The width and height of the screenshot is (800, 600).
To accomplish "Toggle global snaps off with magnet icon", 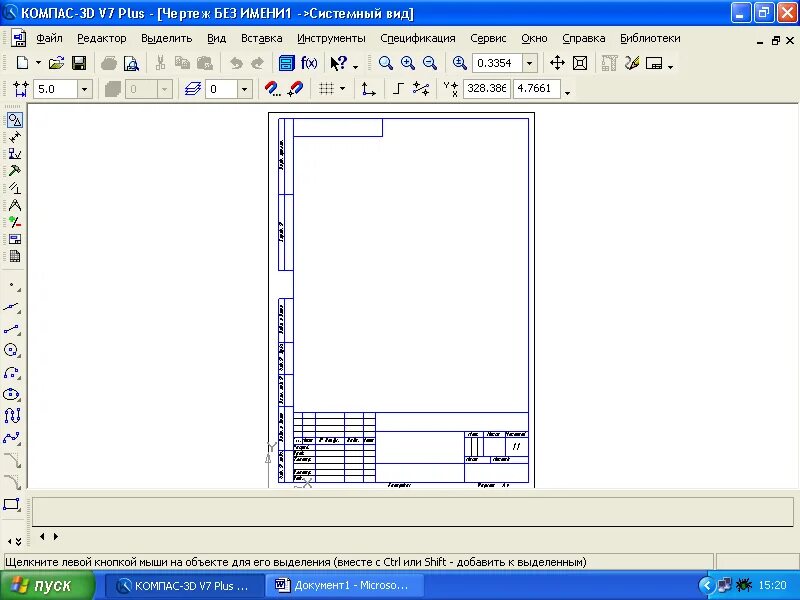I will pos(296,89).
